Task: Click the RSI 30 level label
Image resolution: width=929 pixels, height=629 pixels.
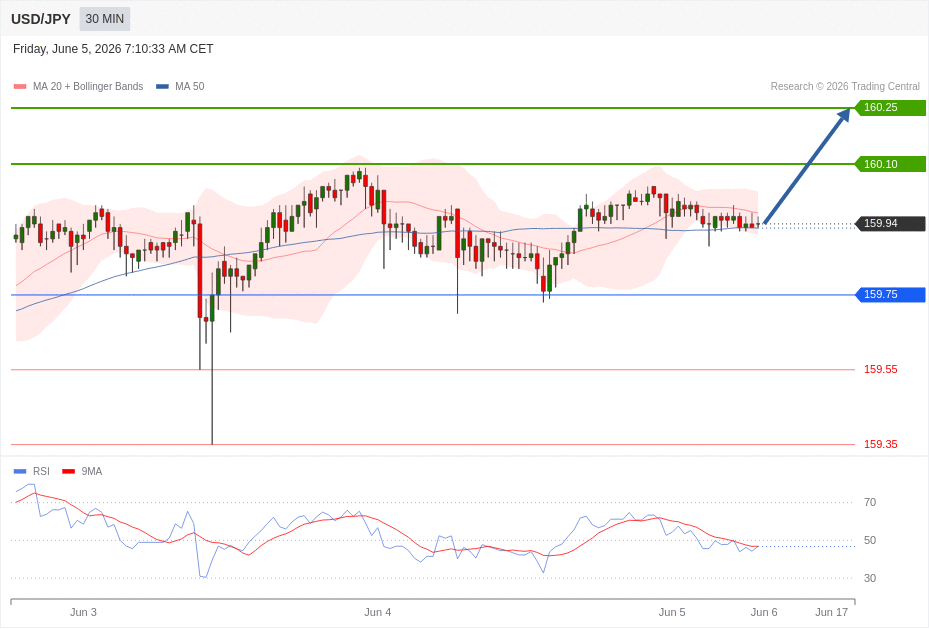Action: [870, 578]
